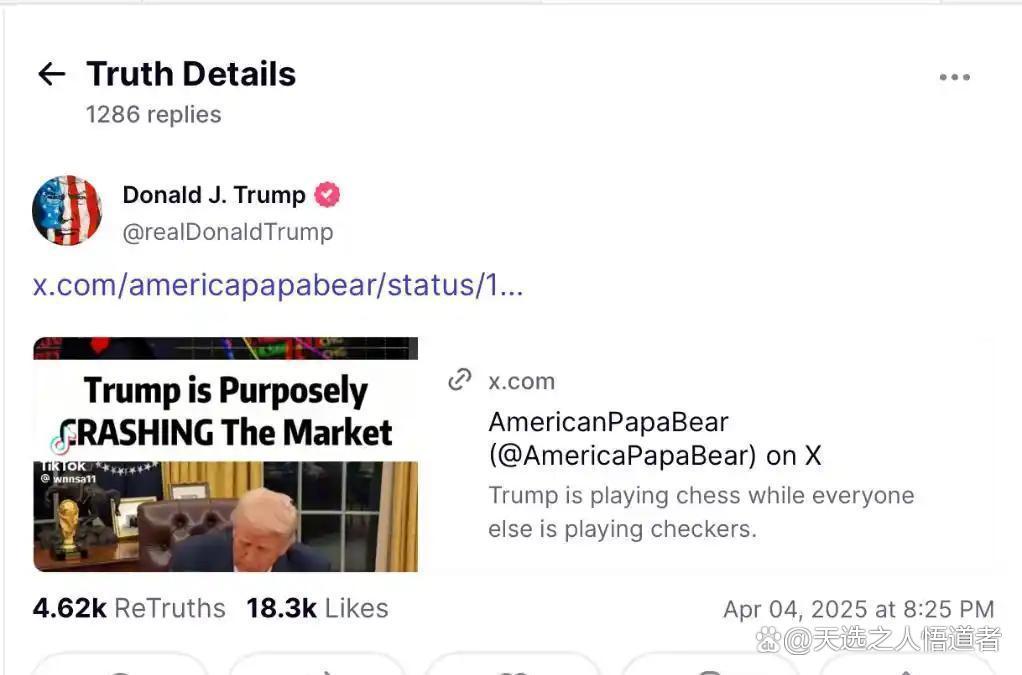
Task: Click the chain link icon beside x.com
Action: click(x=460, y=380)
